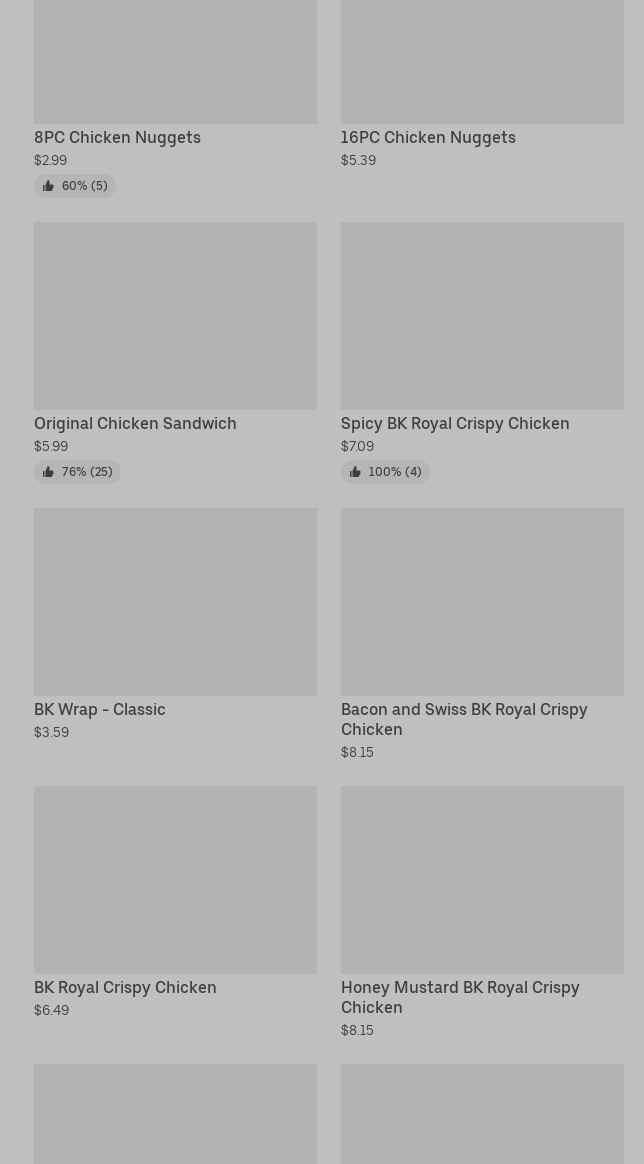644x1164 pixels.
Task: Click the Bacon and Swiss Crispy Chicken image
Action: tap(482, 601)
